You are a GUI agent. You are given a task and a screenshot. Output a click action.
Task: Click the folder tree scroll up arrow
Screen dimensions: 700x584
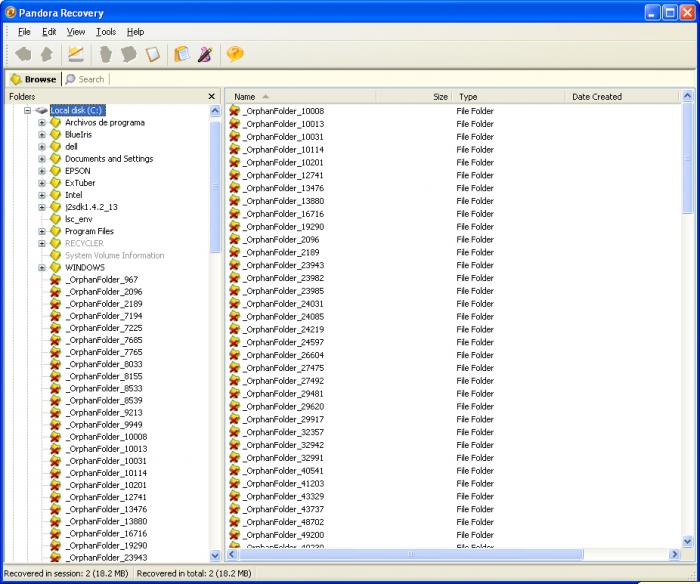pyautogui.click(x=215, y=110)
